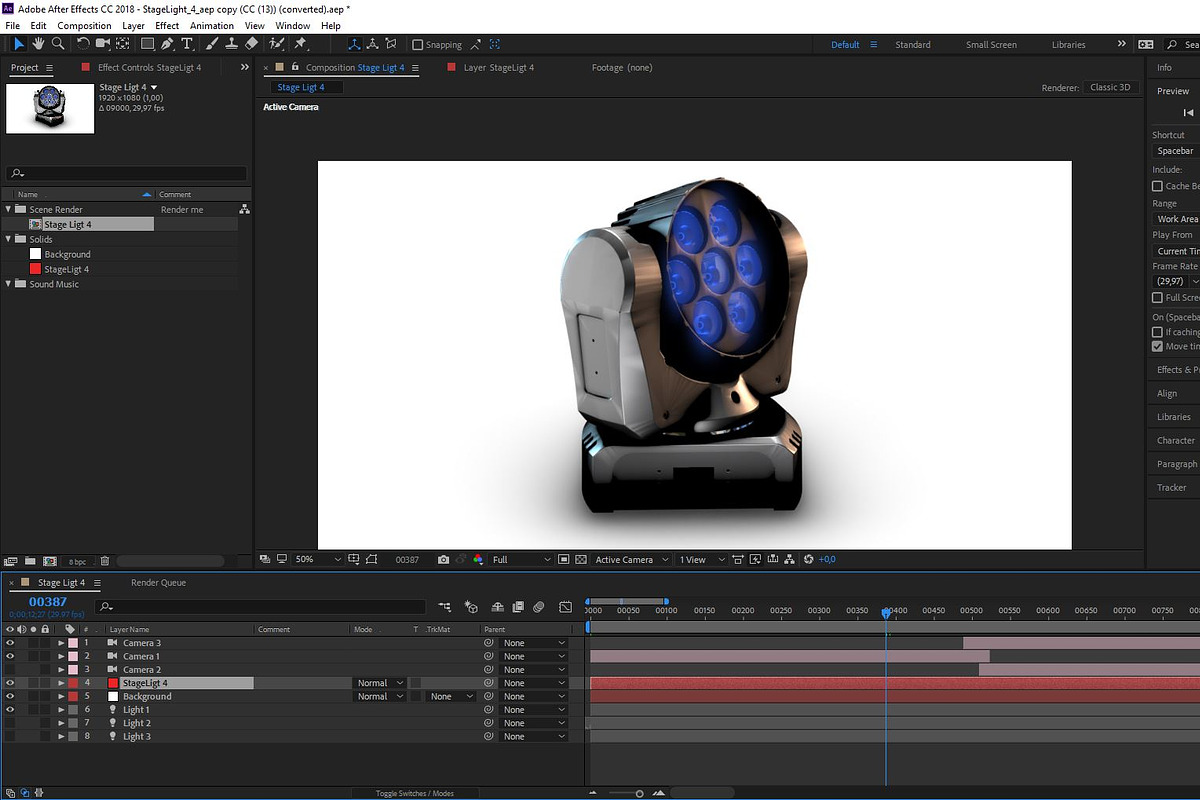1200x800 pixels.
Task: Select the Selection arrow tool
Action: click(18, 44)
